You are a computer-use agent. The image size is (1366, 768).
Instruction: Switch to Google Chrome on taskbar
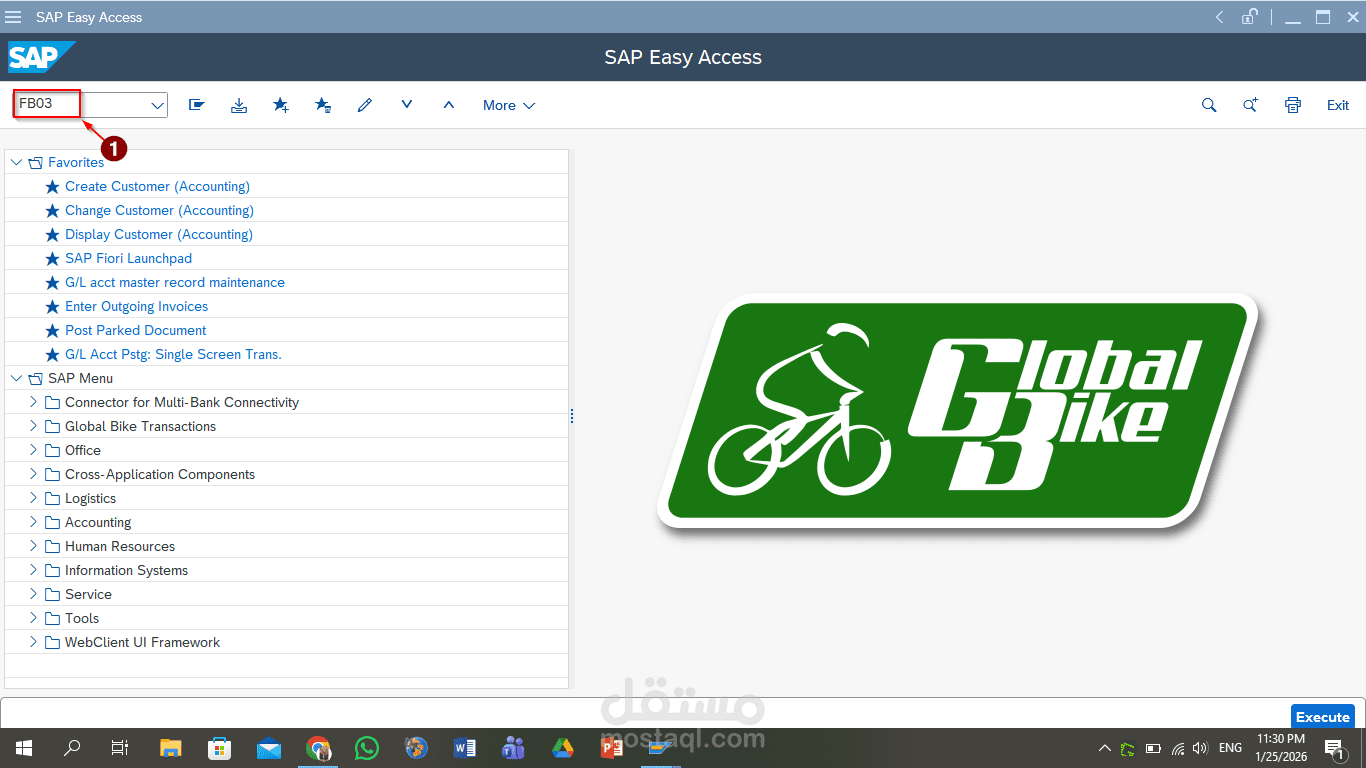[318, 748]
